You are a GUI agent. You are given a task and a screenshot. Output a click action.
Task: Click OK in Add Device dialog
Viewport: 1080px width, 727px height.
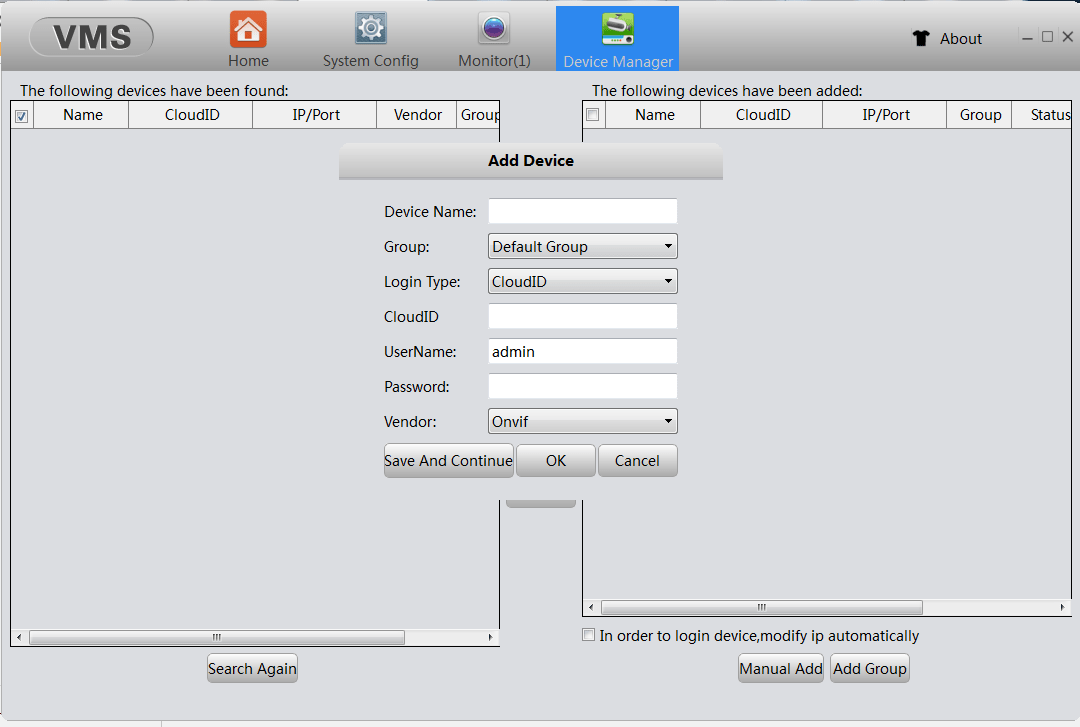point(556,460)
